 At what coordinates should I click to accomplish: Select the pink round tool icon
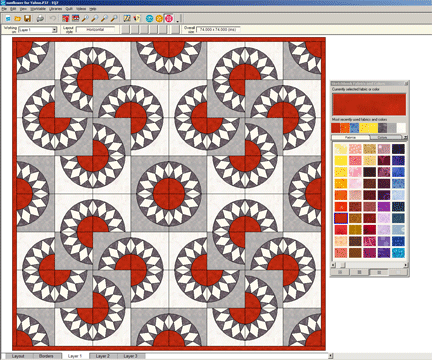click(169, 19)
